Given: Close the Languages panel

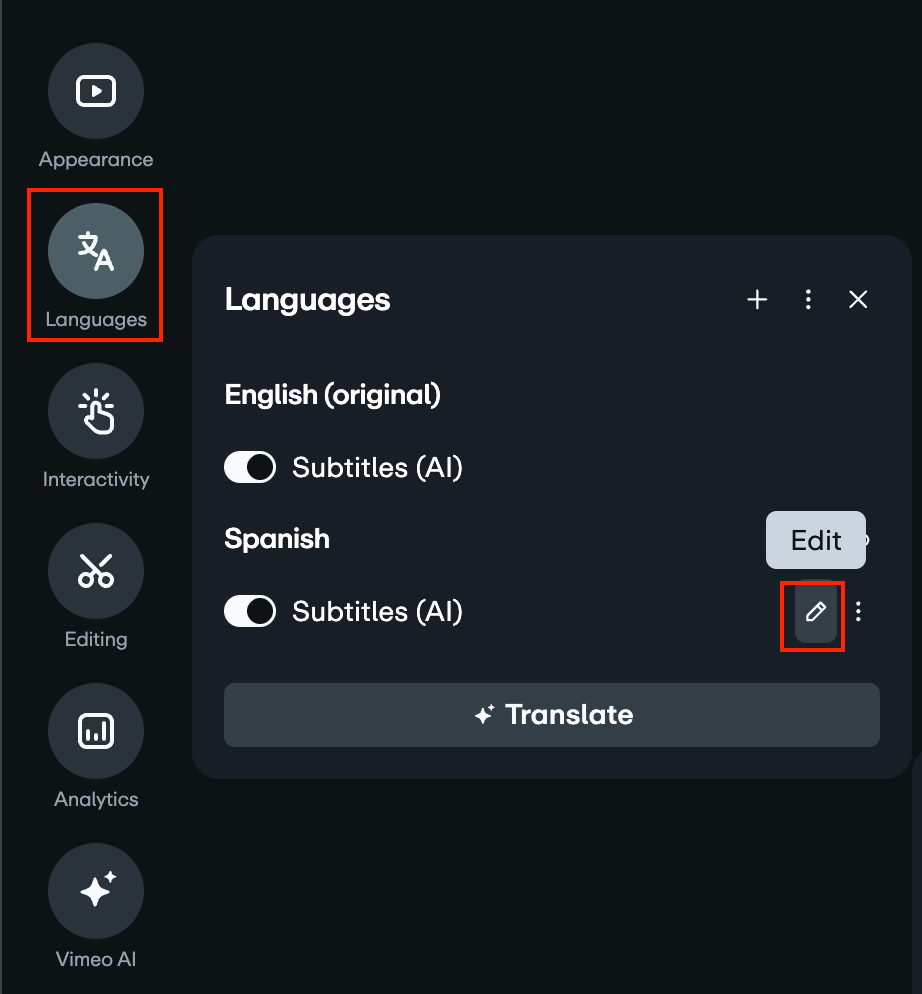Looking at the screenshot, I should [858, 299].
